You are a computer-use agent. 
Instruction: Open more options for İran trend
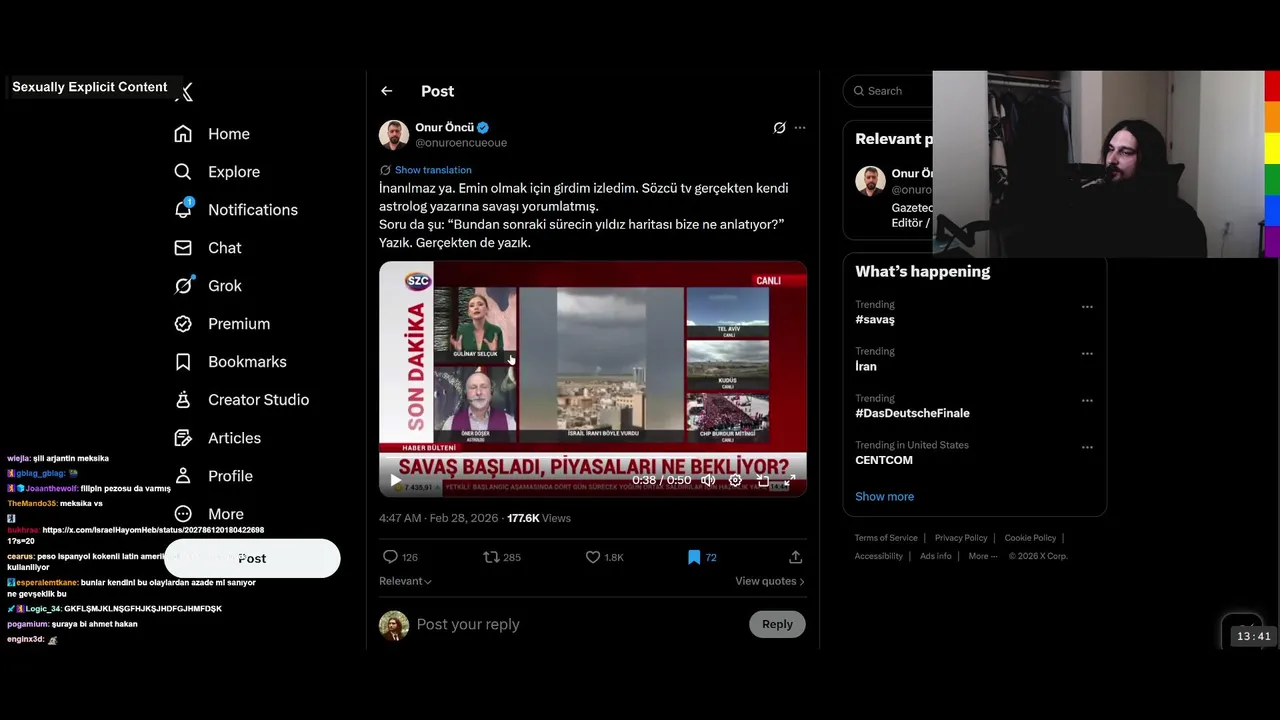click(x=1087, y=354)
